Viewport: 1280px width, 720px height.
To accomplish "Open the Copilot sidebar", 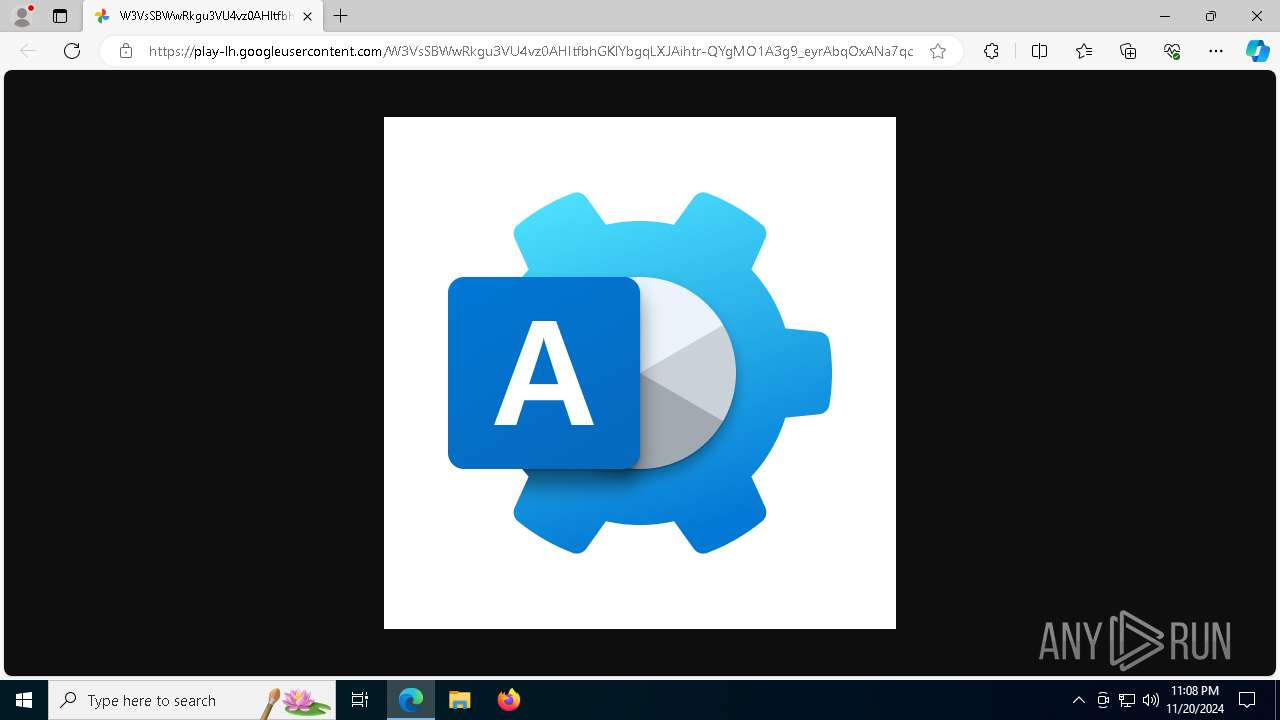I will [x=1257, y=51].
